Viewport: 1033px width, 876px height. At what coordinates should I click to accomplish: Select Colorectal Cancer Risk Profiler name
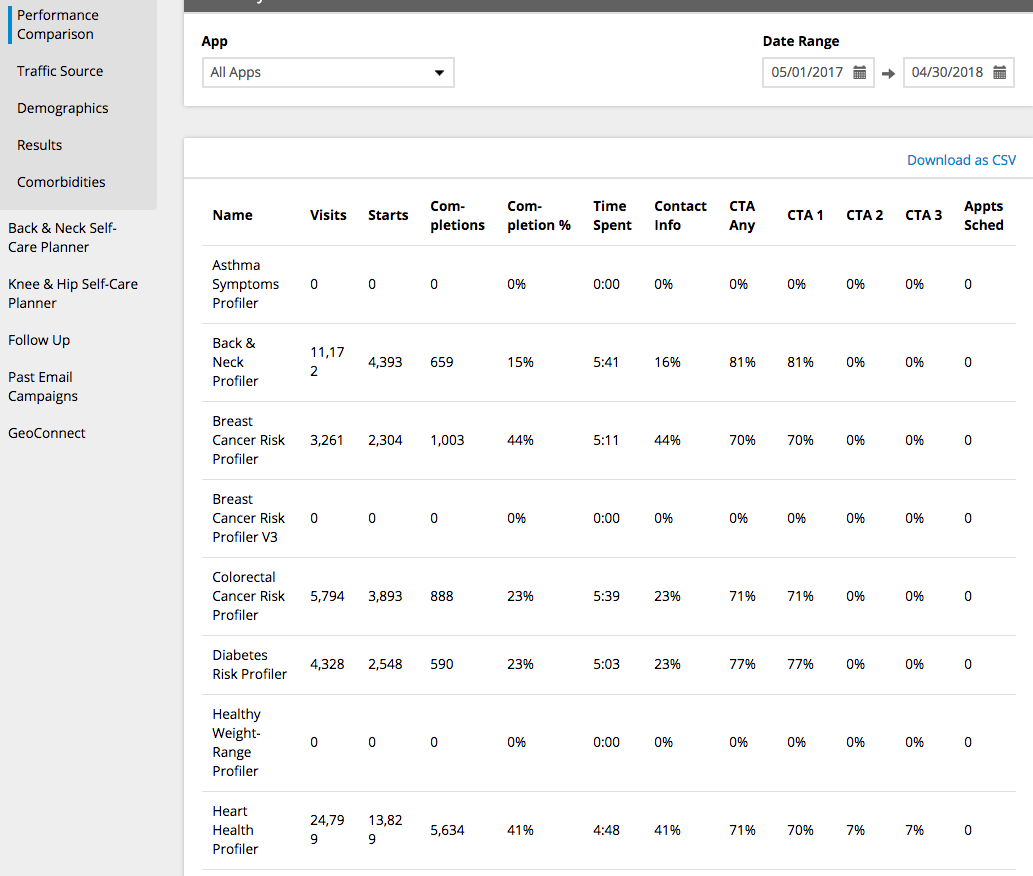point(248,596)
